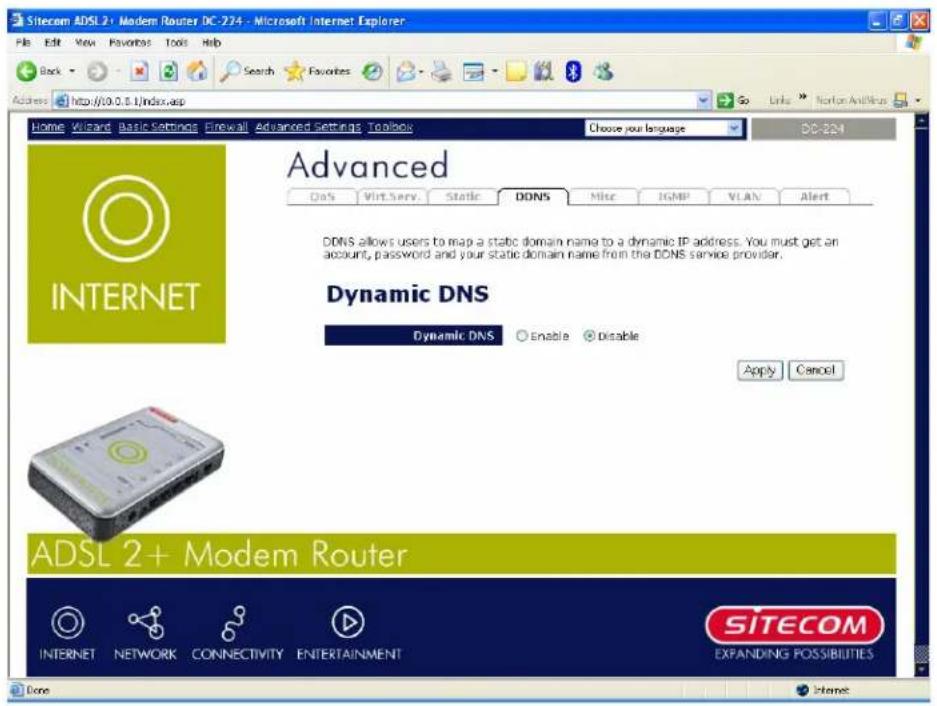Open Search with magnifier icon
The image size is (937, 706).
pyautogui.click(x=247, y=71)
